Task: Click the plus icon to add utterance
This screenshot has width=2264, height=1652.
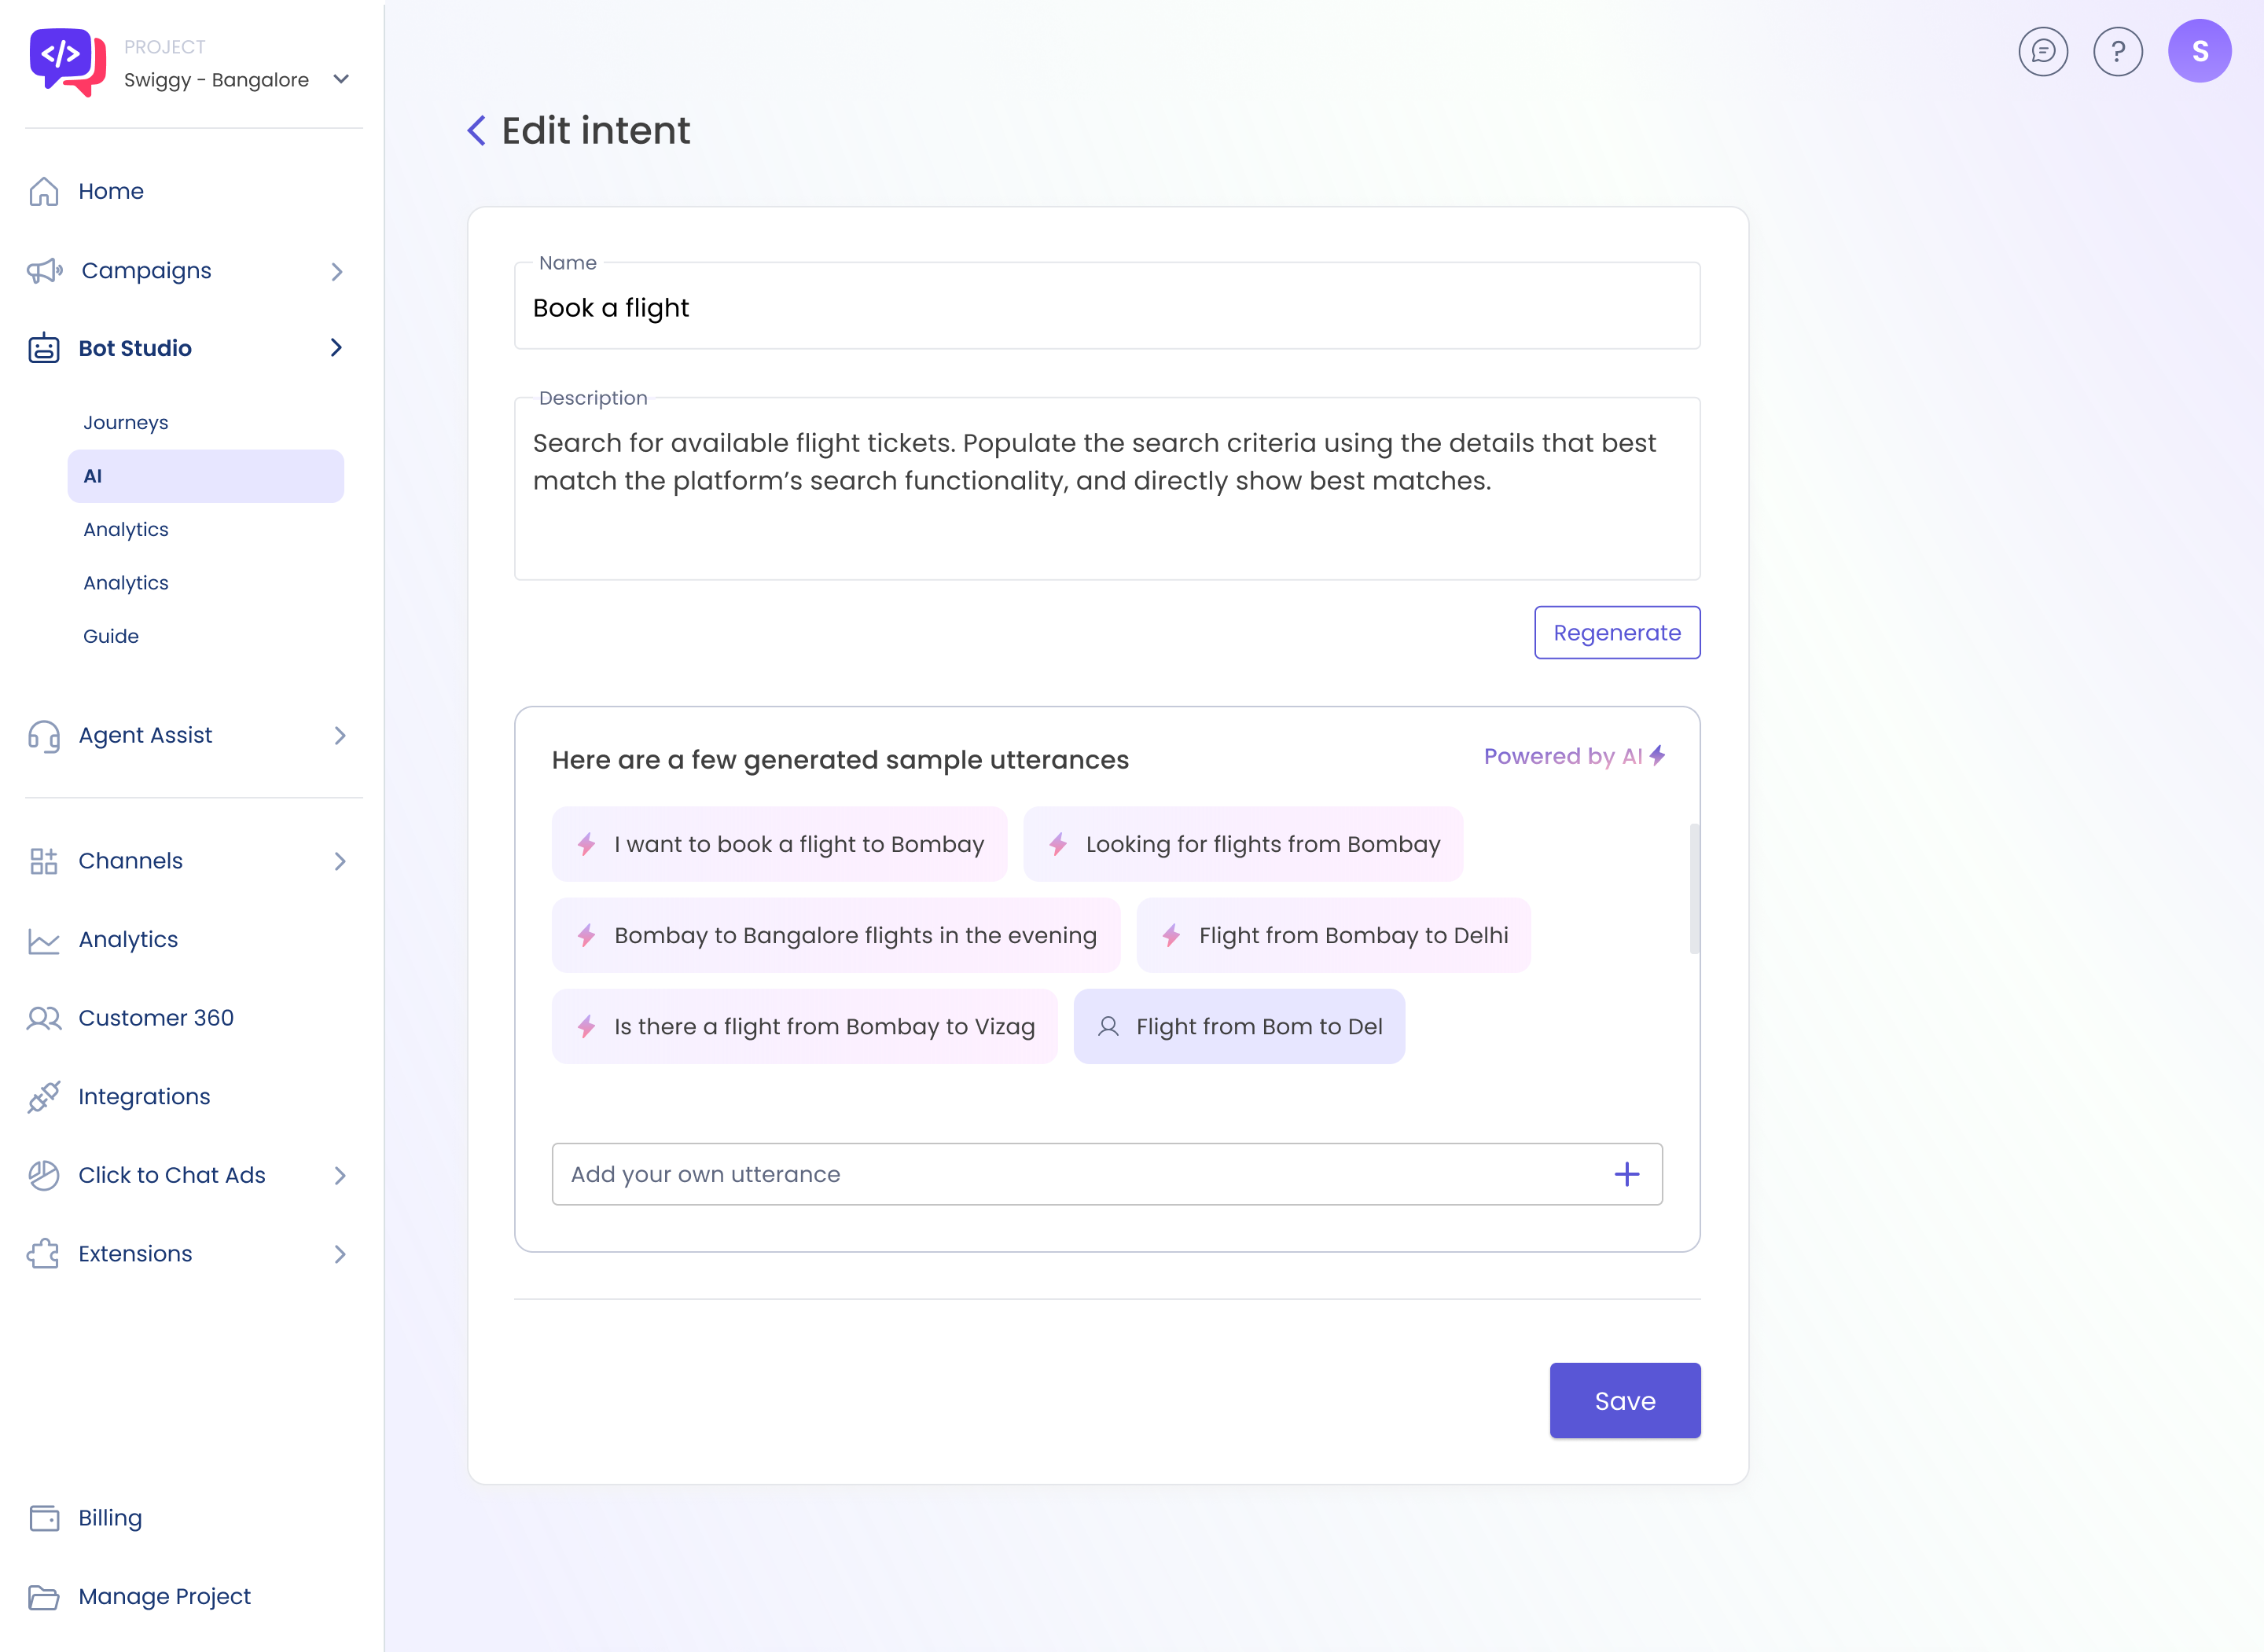Action: coord(1626,1174)
